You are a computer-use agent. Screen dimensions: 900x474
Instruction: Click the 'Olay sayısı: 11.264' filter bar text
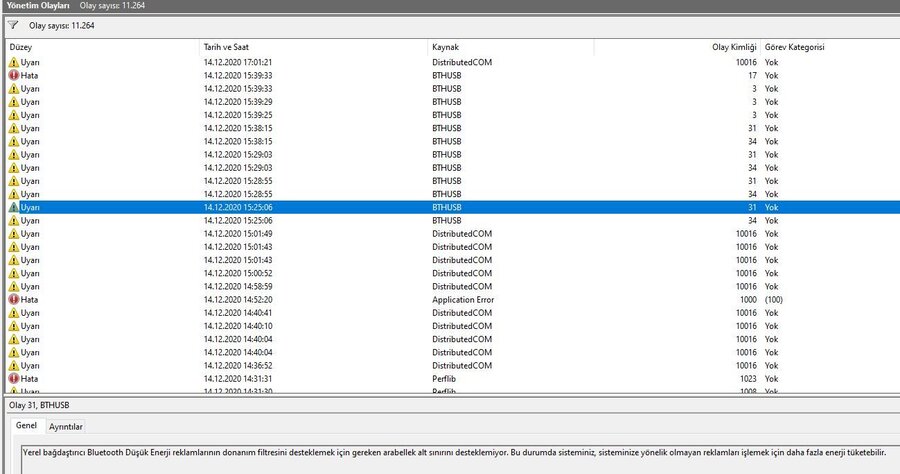[61, 25]
